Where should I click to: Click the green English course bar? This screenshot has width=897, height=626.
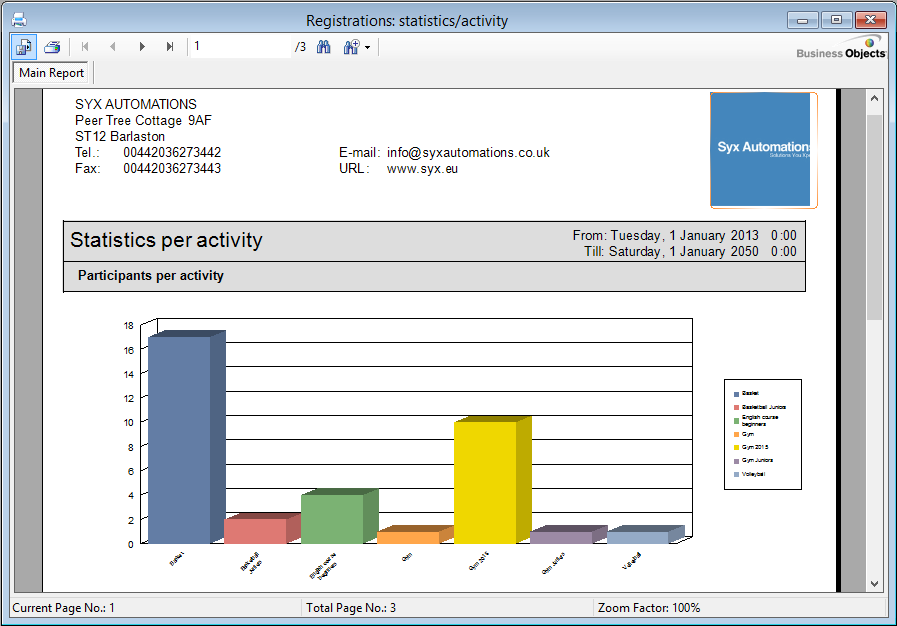coord(331,517)
